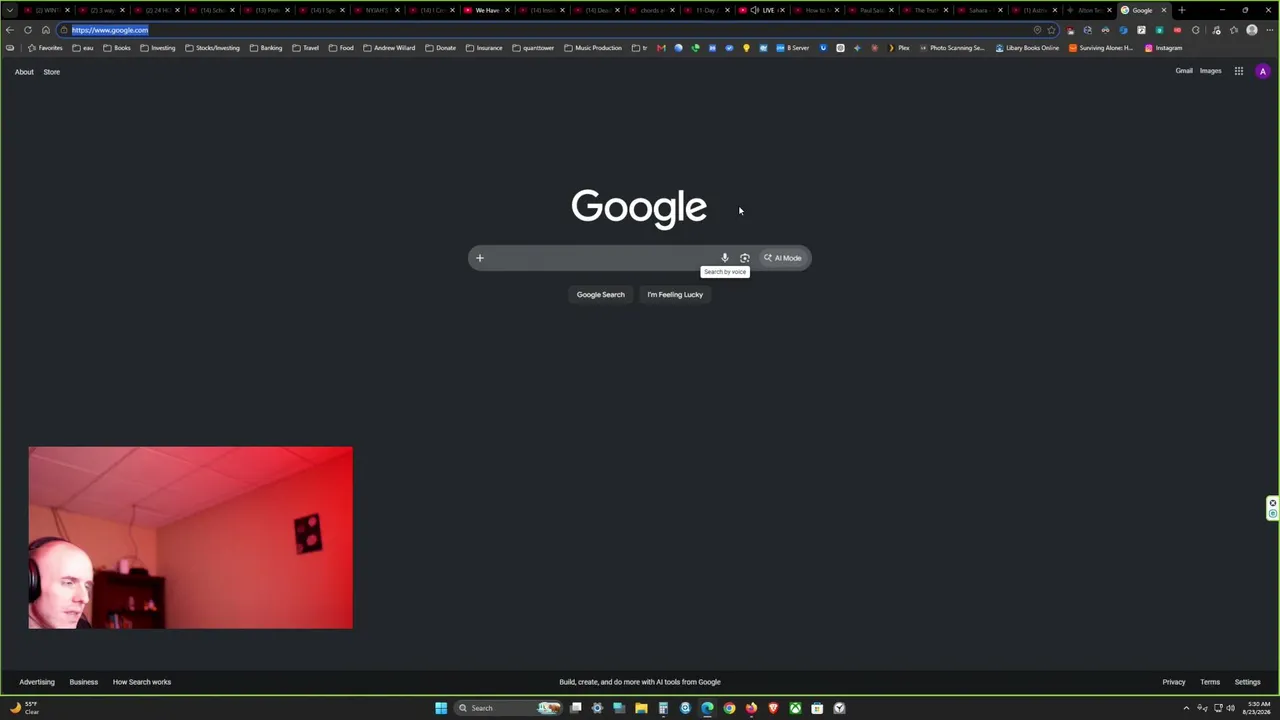The width and height of the screenshot is (1280, 720).
Task: Open Search by image camera icon
Action: pos(745,258)
